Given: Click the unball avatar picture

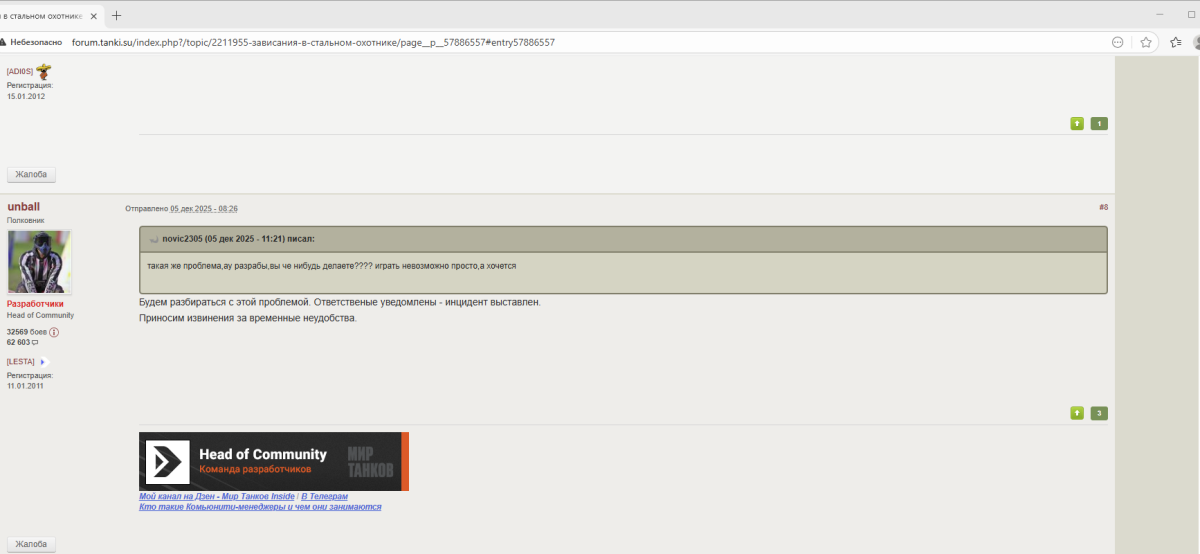Looking at the screenshot, I should [39, 261].
